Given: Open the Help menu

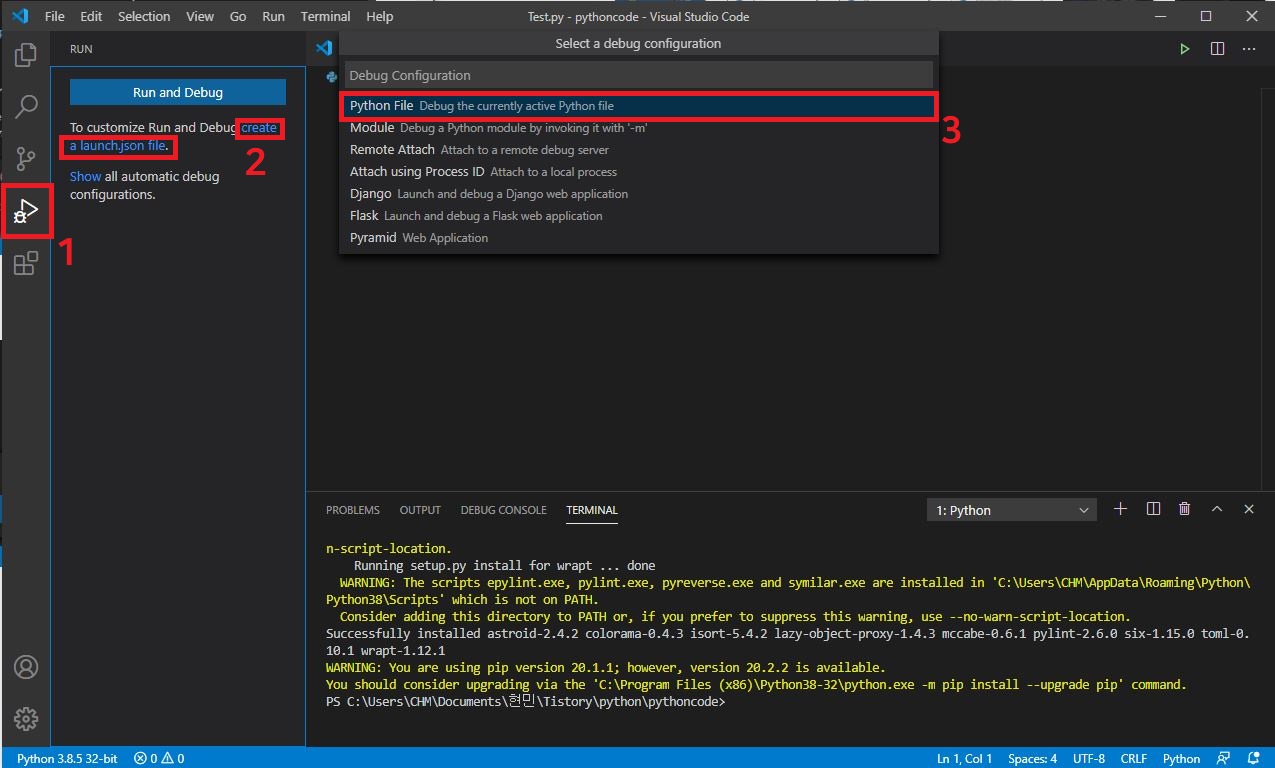Looking at the screenshot, I should (x=380, y=17).
